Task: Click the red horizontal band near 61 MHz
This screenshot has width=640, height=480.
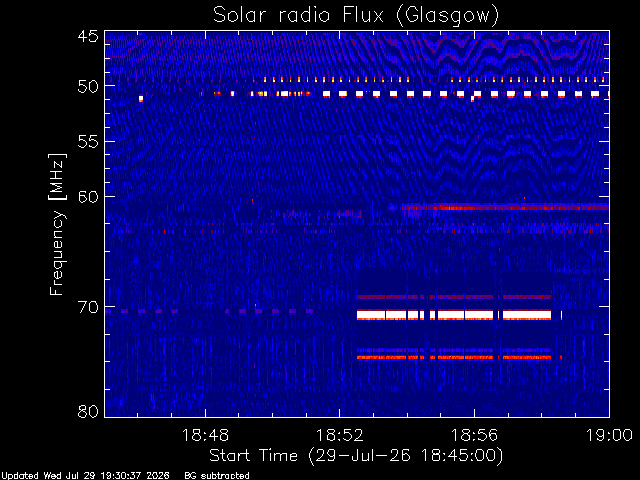Action: 505,208
